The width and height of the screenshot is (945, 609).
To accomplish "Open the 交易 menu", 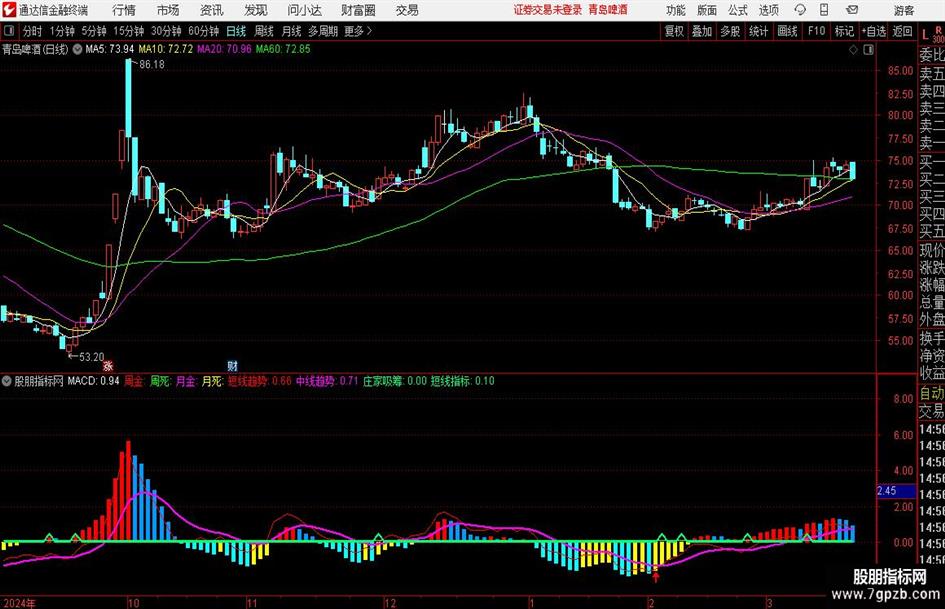I will click(407, 10).
